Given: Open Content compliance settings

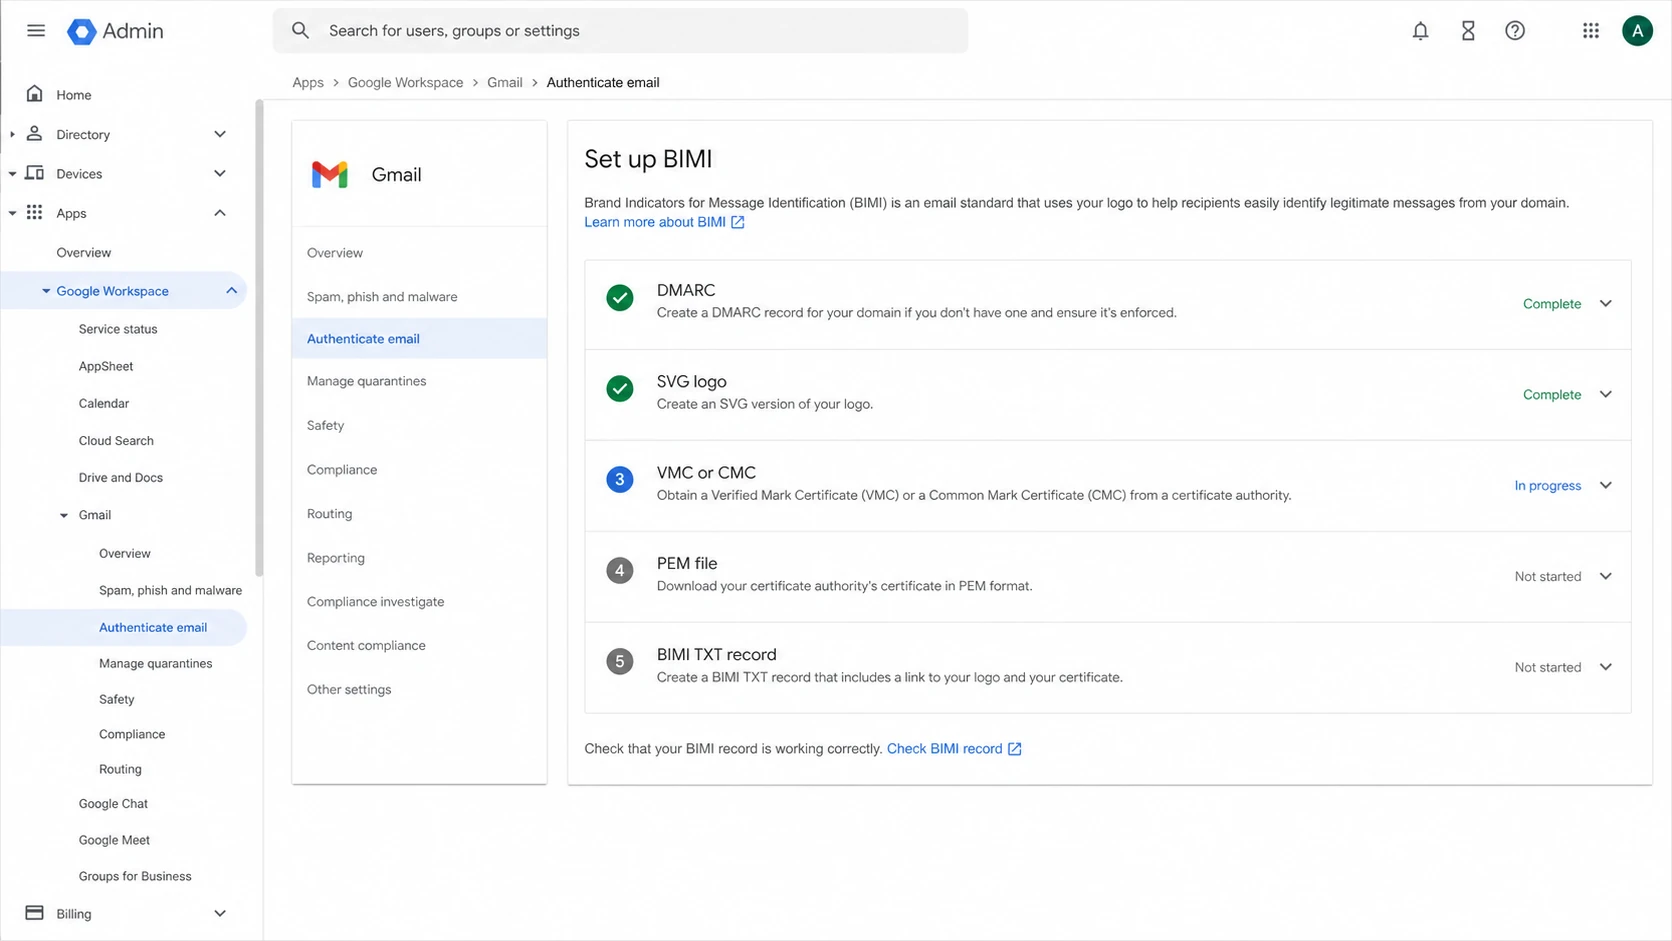Looking at the screenshot, I should (366, 646).
